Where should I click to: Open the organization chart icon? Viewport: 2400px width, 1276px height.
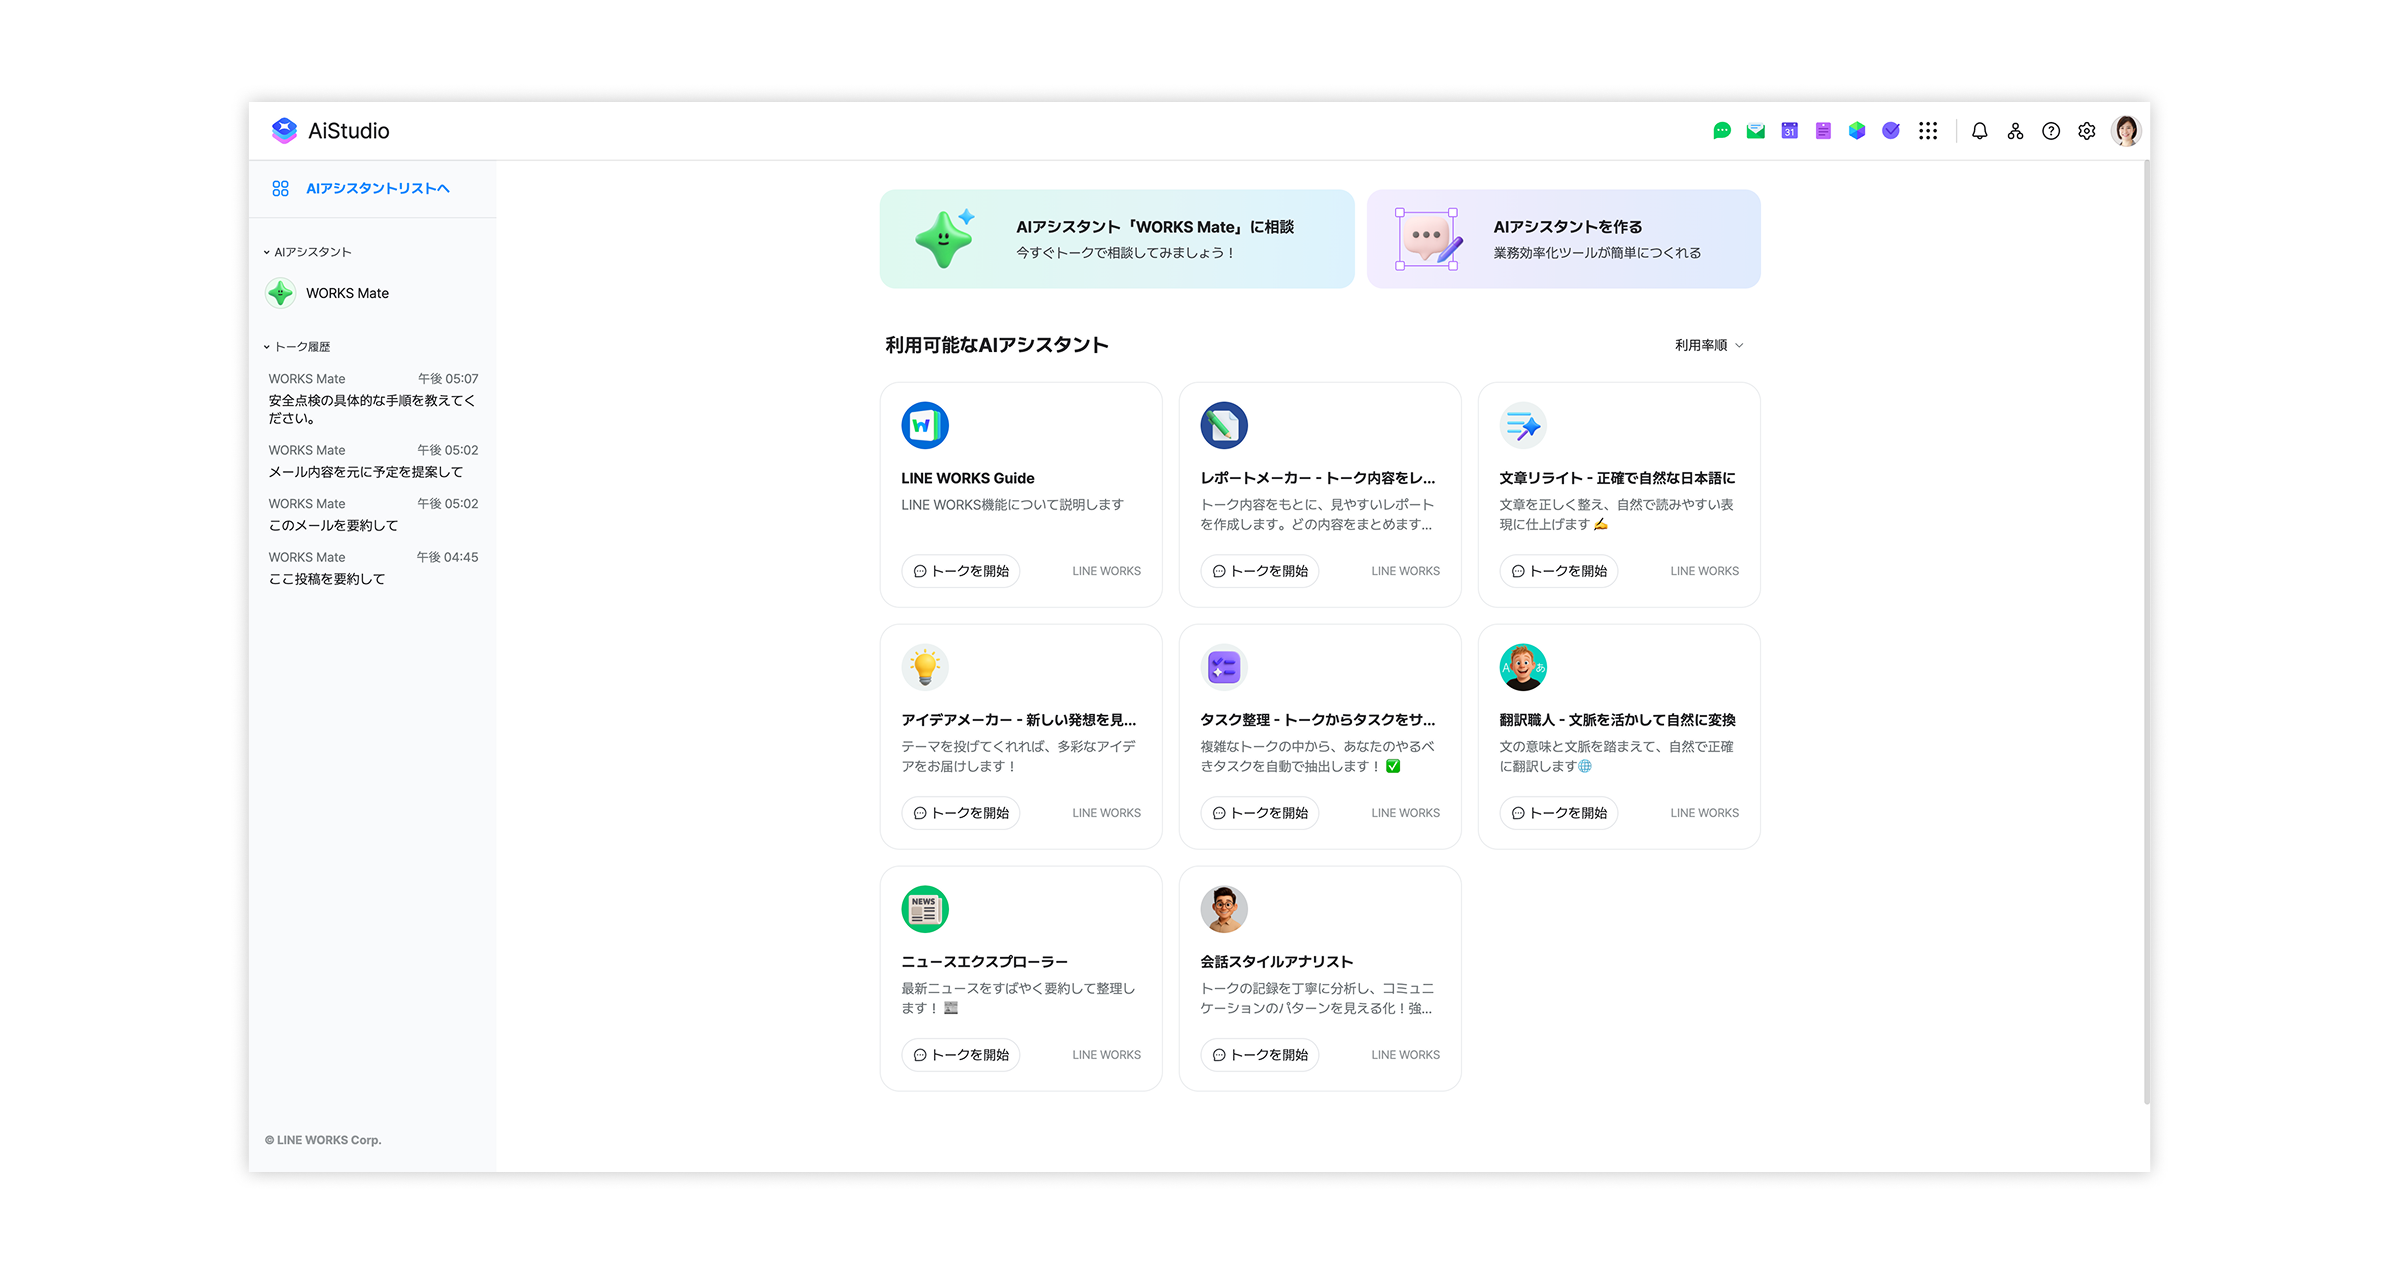tap(2015, 131)
